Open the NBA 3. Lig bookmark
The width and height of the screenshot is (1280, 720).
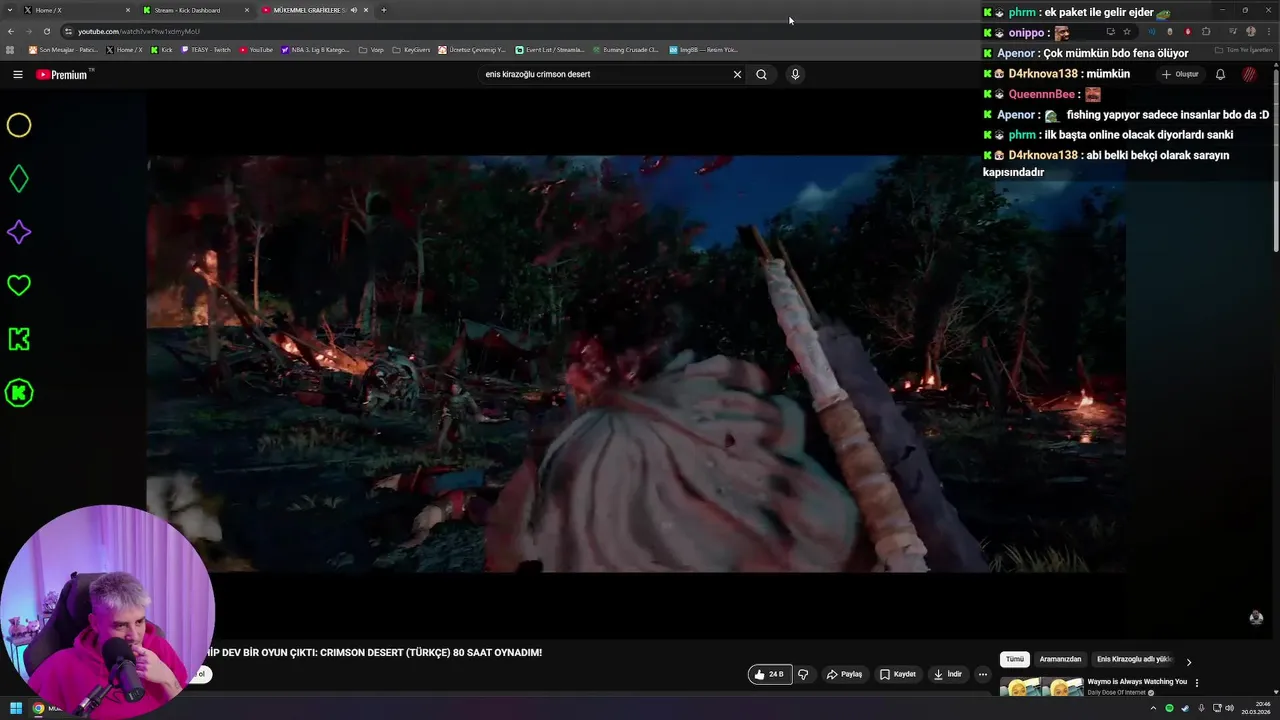315,49
